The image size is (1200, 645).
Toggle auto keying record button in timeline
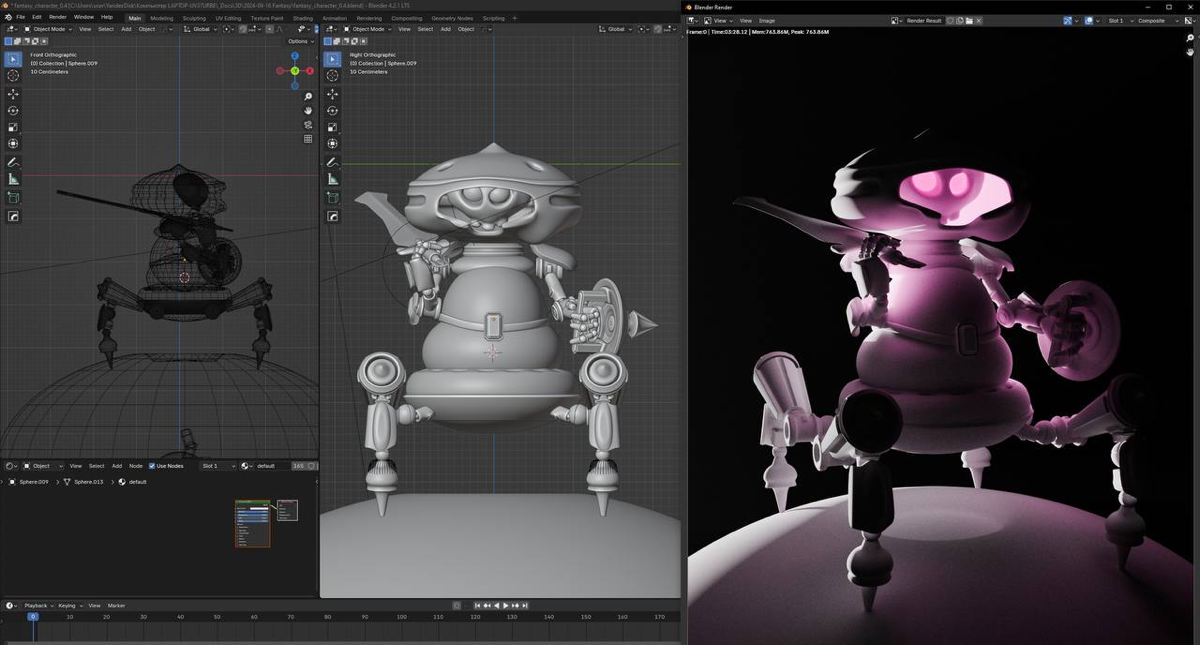[x=457, y=605]
